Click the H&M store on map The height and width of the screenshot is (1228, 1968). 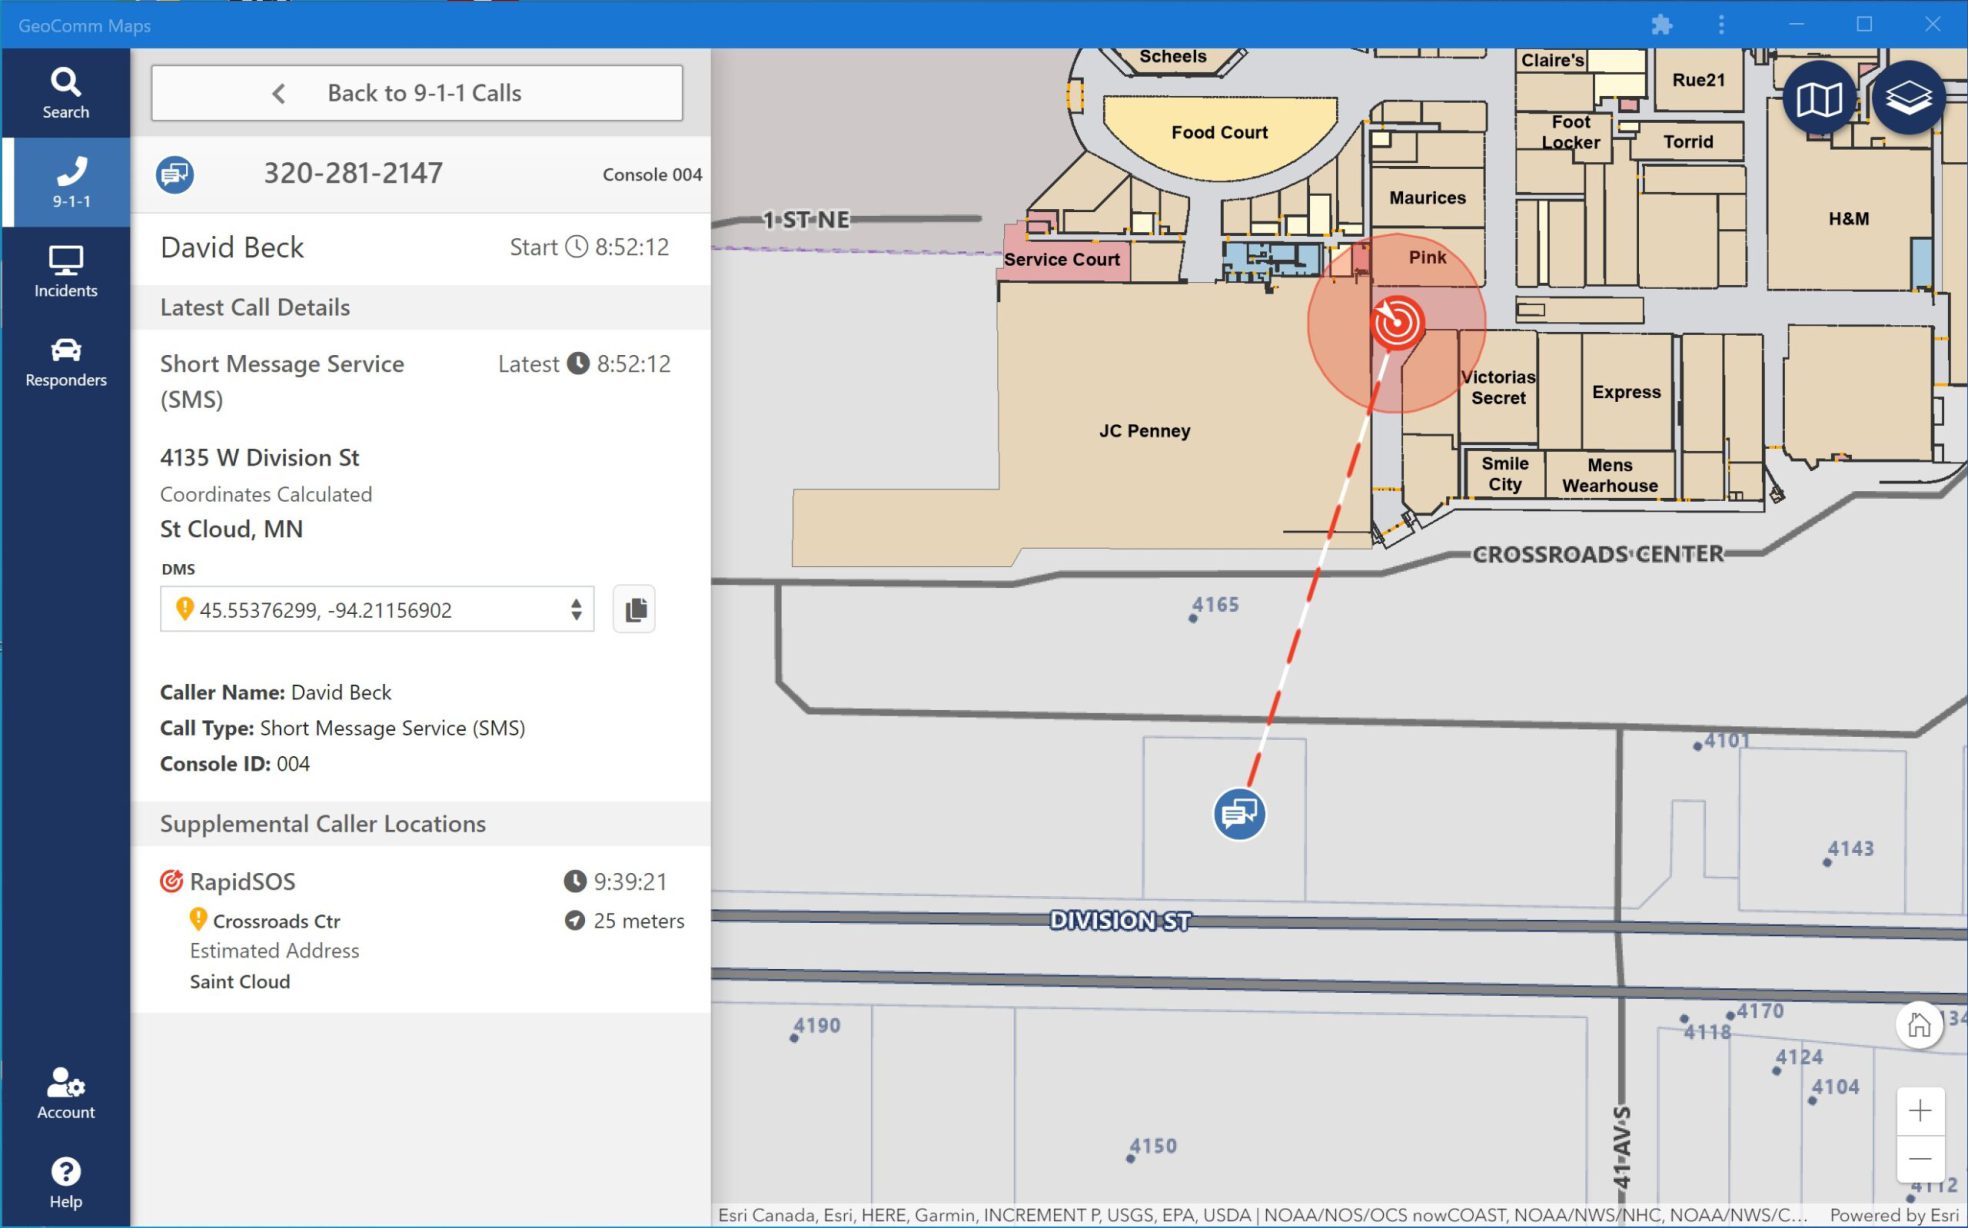tap(1848, 219)
